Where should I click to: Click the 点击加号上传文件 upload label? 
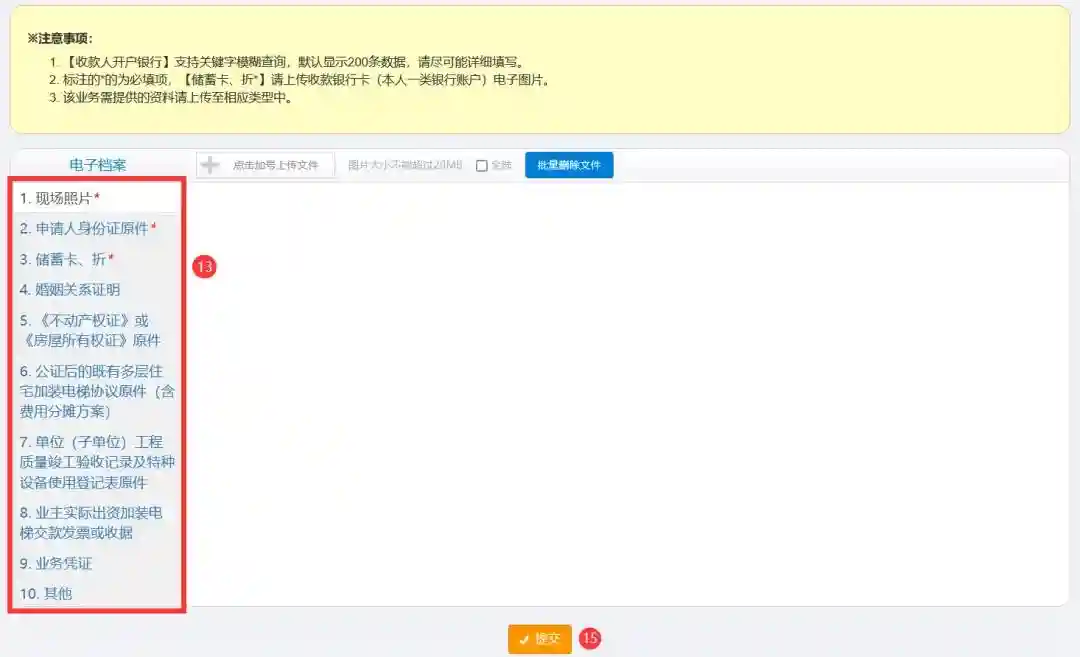pyautogui.click(x=275, y=165)
